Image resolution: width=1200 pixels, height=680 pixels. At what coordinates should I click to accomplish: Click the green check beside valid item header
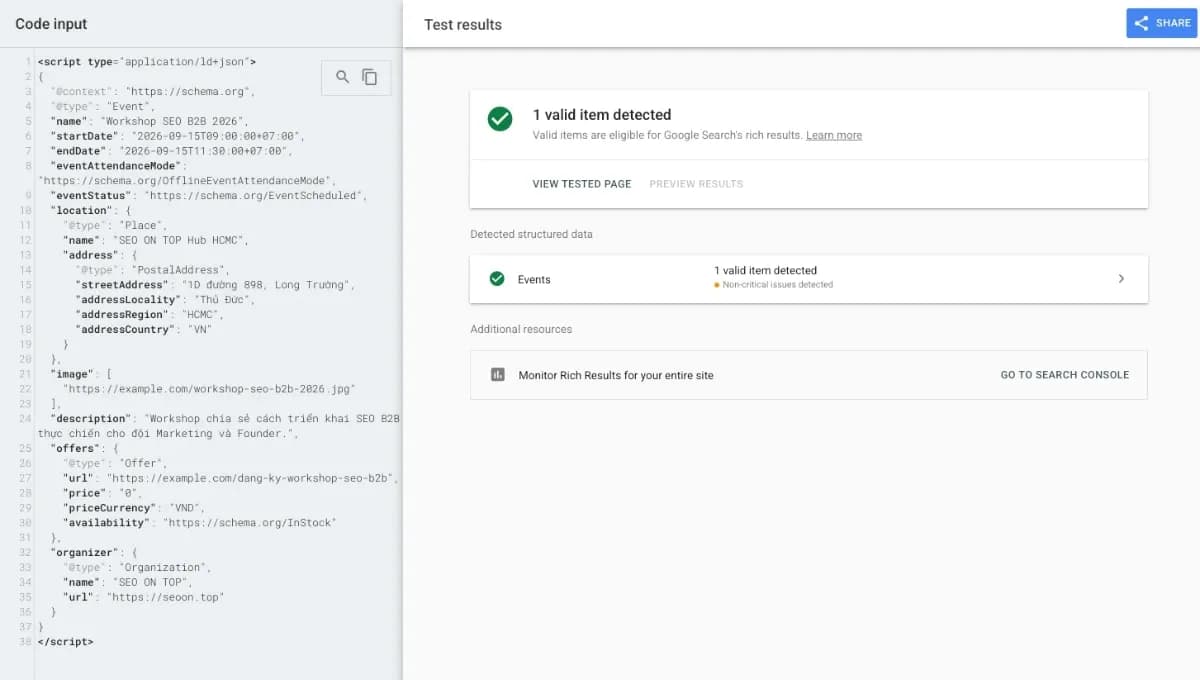tap(500, 120)
